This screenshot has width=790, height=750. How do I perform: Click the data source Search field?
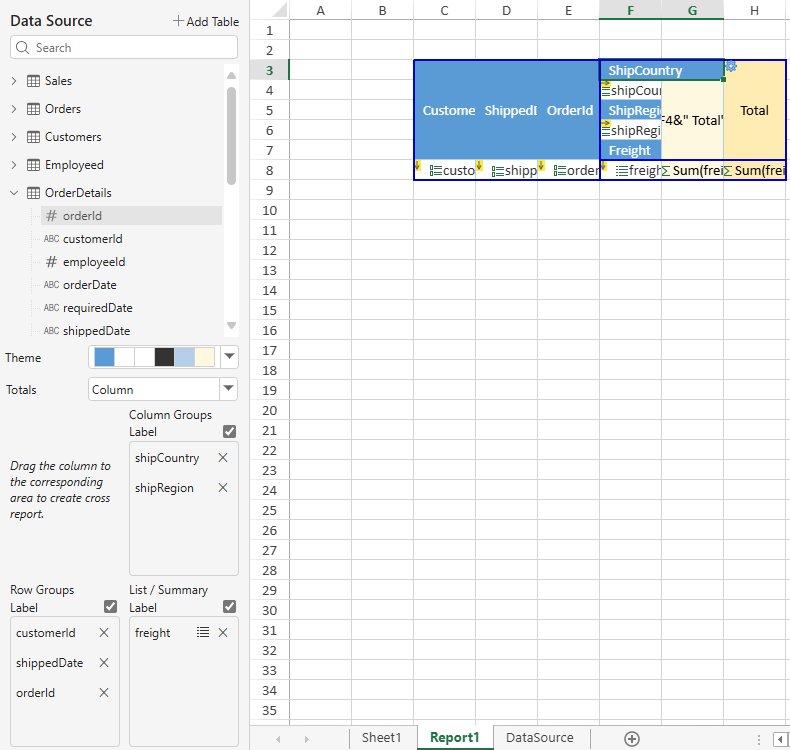[124, 47]
